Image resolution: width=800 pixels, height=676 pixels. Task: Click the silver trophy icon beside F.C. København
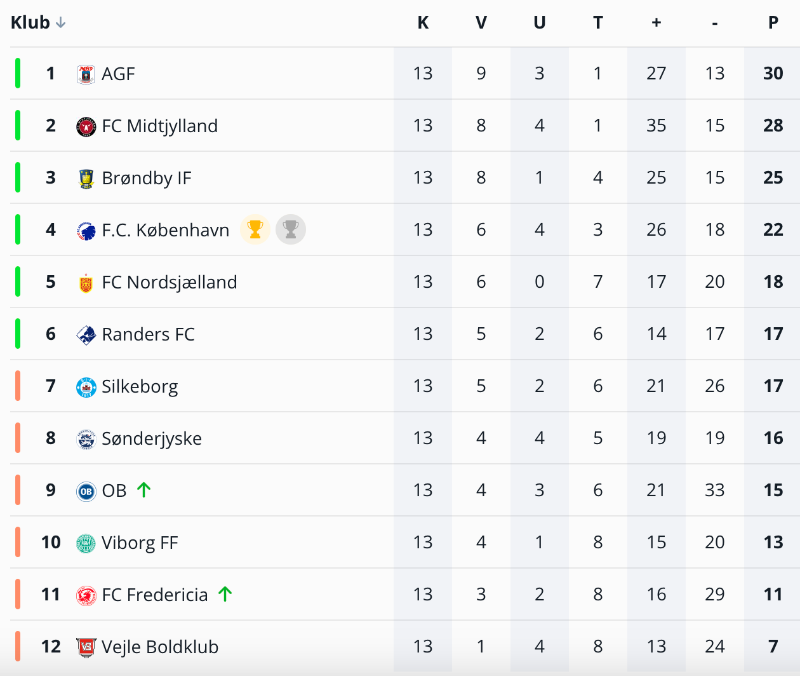click(290, 230)
